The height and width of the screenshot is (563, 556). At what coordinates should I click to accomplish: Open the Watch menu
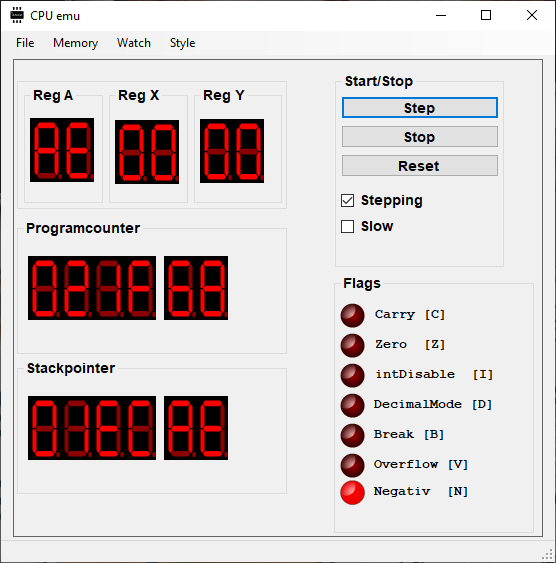coord(134,43)
